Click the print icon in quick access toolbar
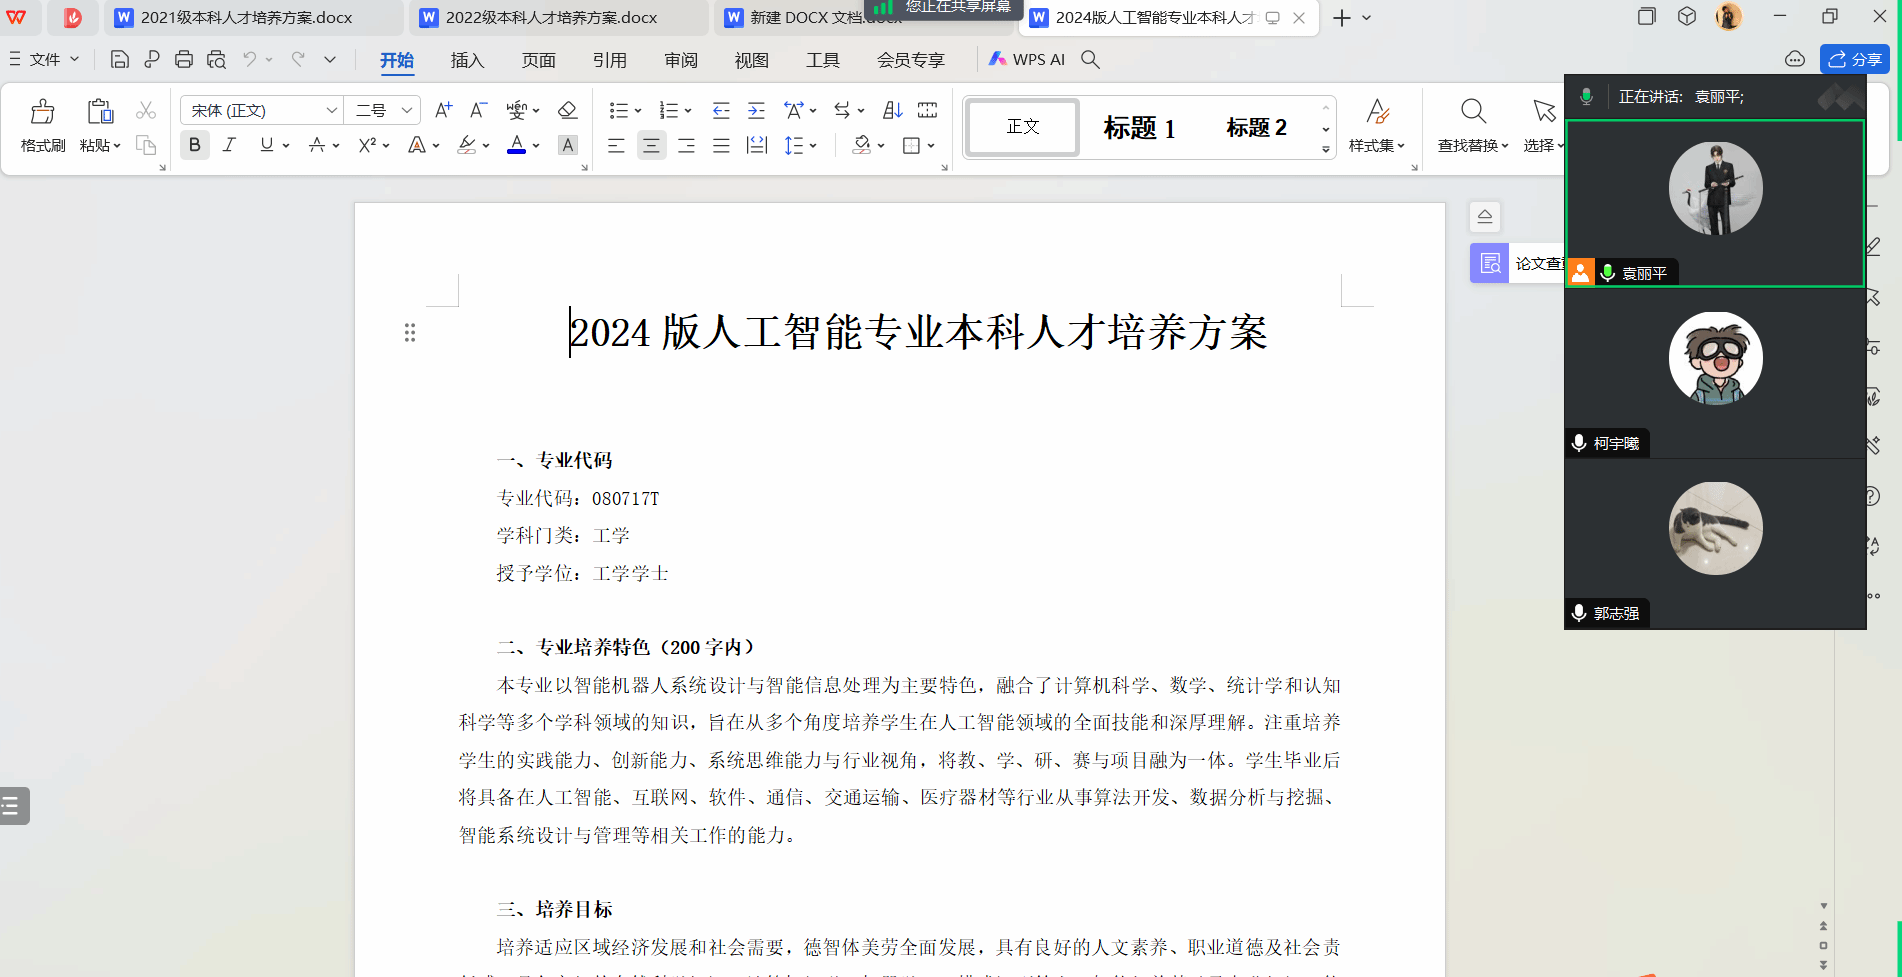The height and width of the screenshot is (977, 1902). pos(183,60)
